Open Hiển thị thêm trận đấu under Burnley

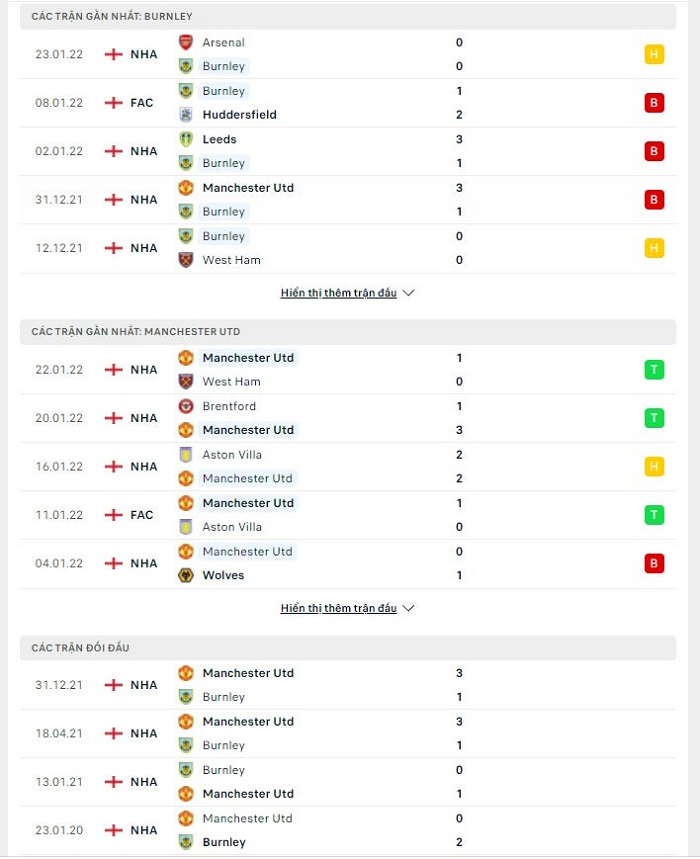338,293
